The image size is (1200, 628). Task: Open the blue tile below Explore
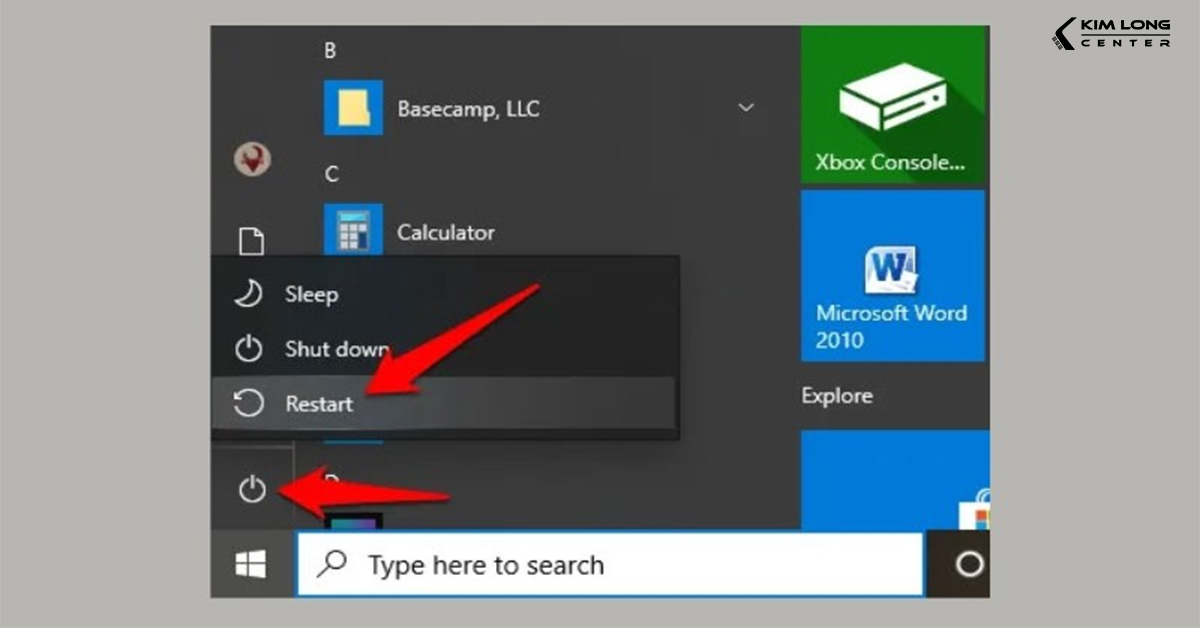(x=894, y=479)
